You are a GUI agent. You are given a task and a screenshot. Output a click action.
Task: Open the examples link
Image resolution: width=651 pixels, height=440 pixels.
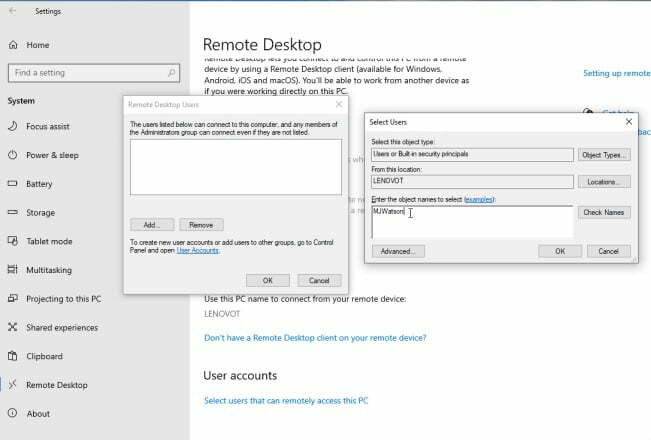[x=479, y=199]
